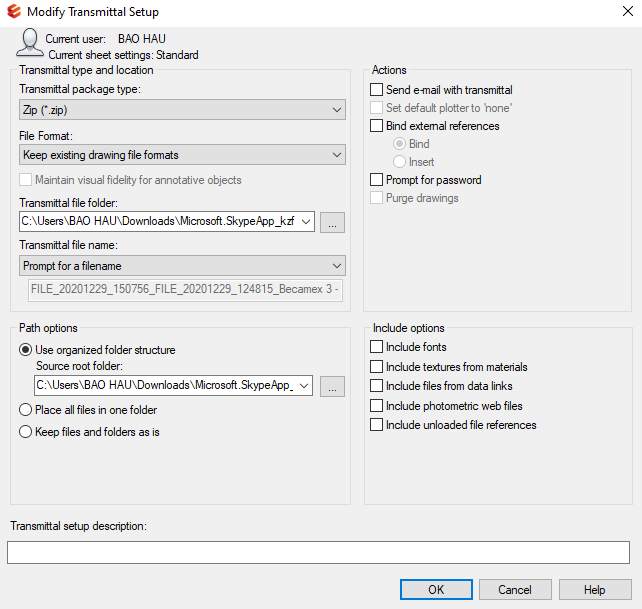Click the OK button
The image size is (642, 609).
click(436, 590)
